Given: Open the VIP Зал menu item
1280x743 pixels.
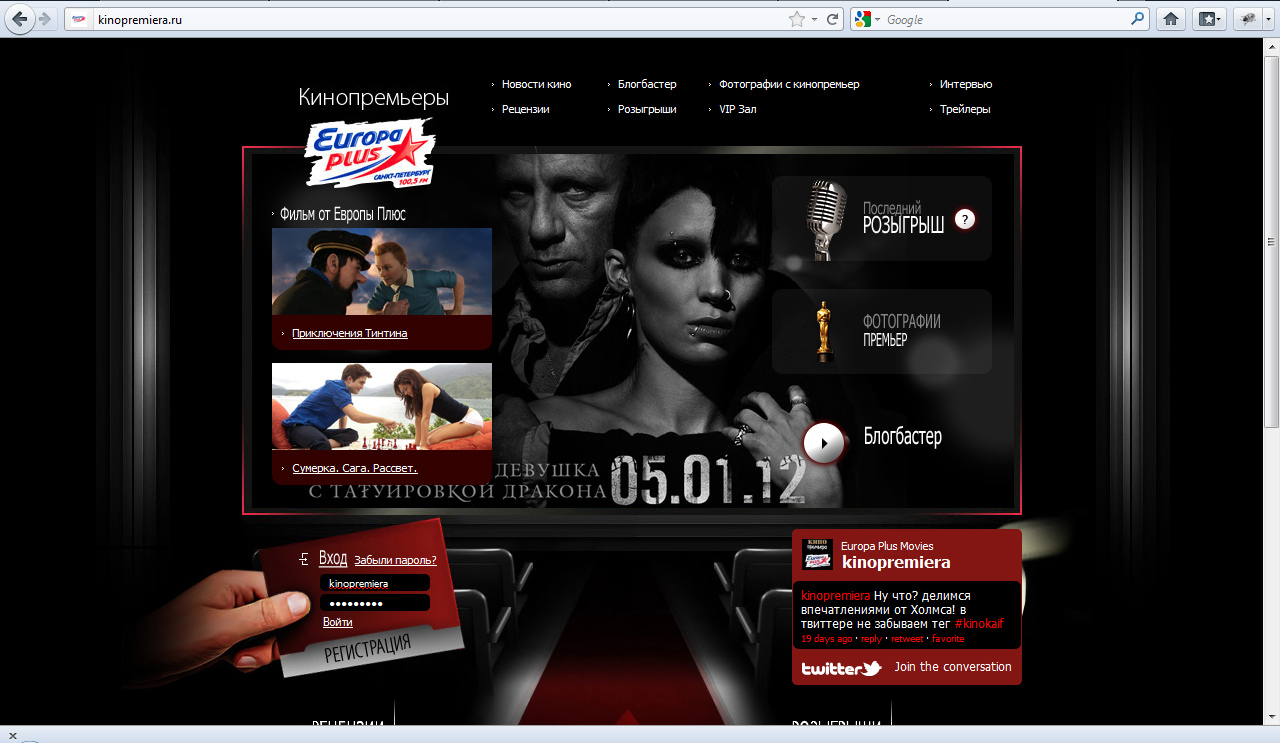Looking at the screenshot, I should pyautogui.click(x=738, y=109).
